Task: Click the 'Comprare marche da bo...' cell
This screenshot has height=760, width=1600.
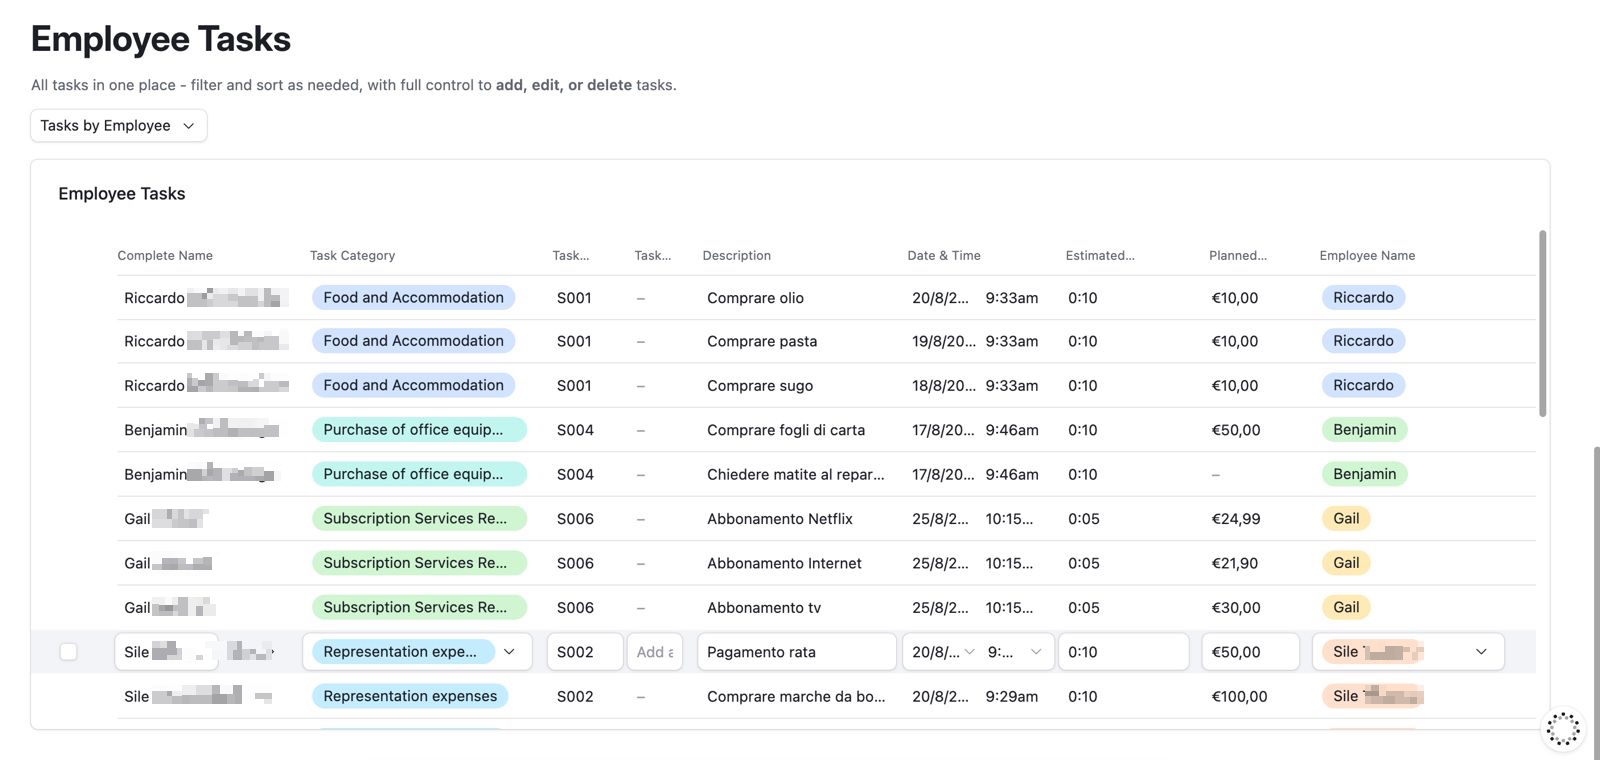Action: click(x=796, y=697)
